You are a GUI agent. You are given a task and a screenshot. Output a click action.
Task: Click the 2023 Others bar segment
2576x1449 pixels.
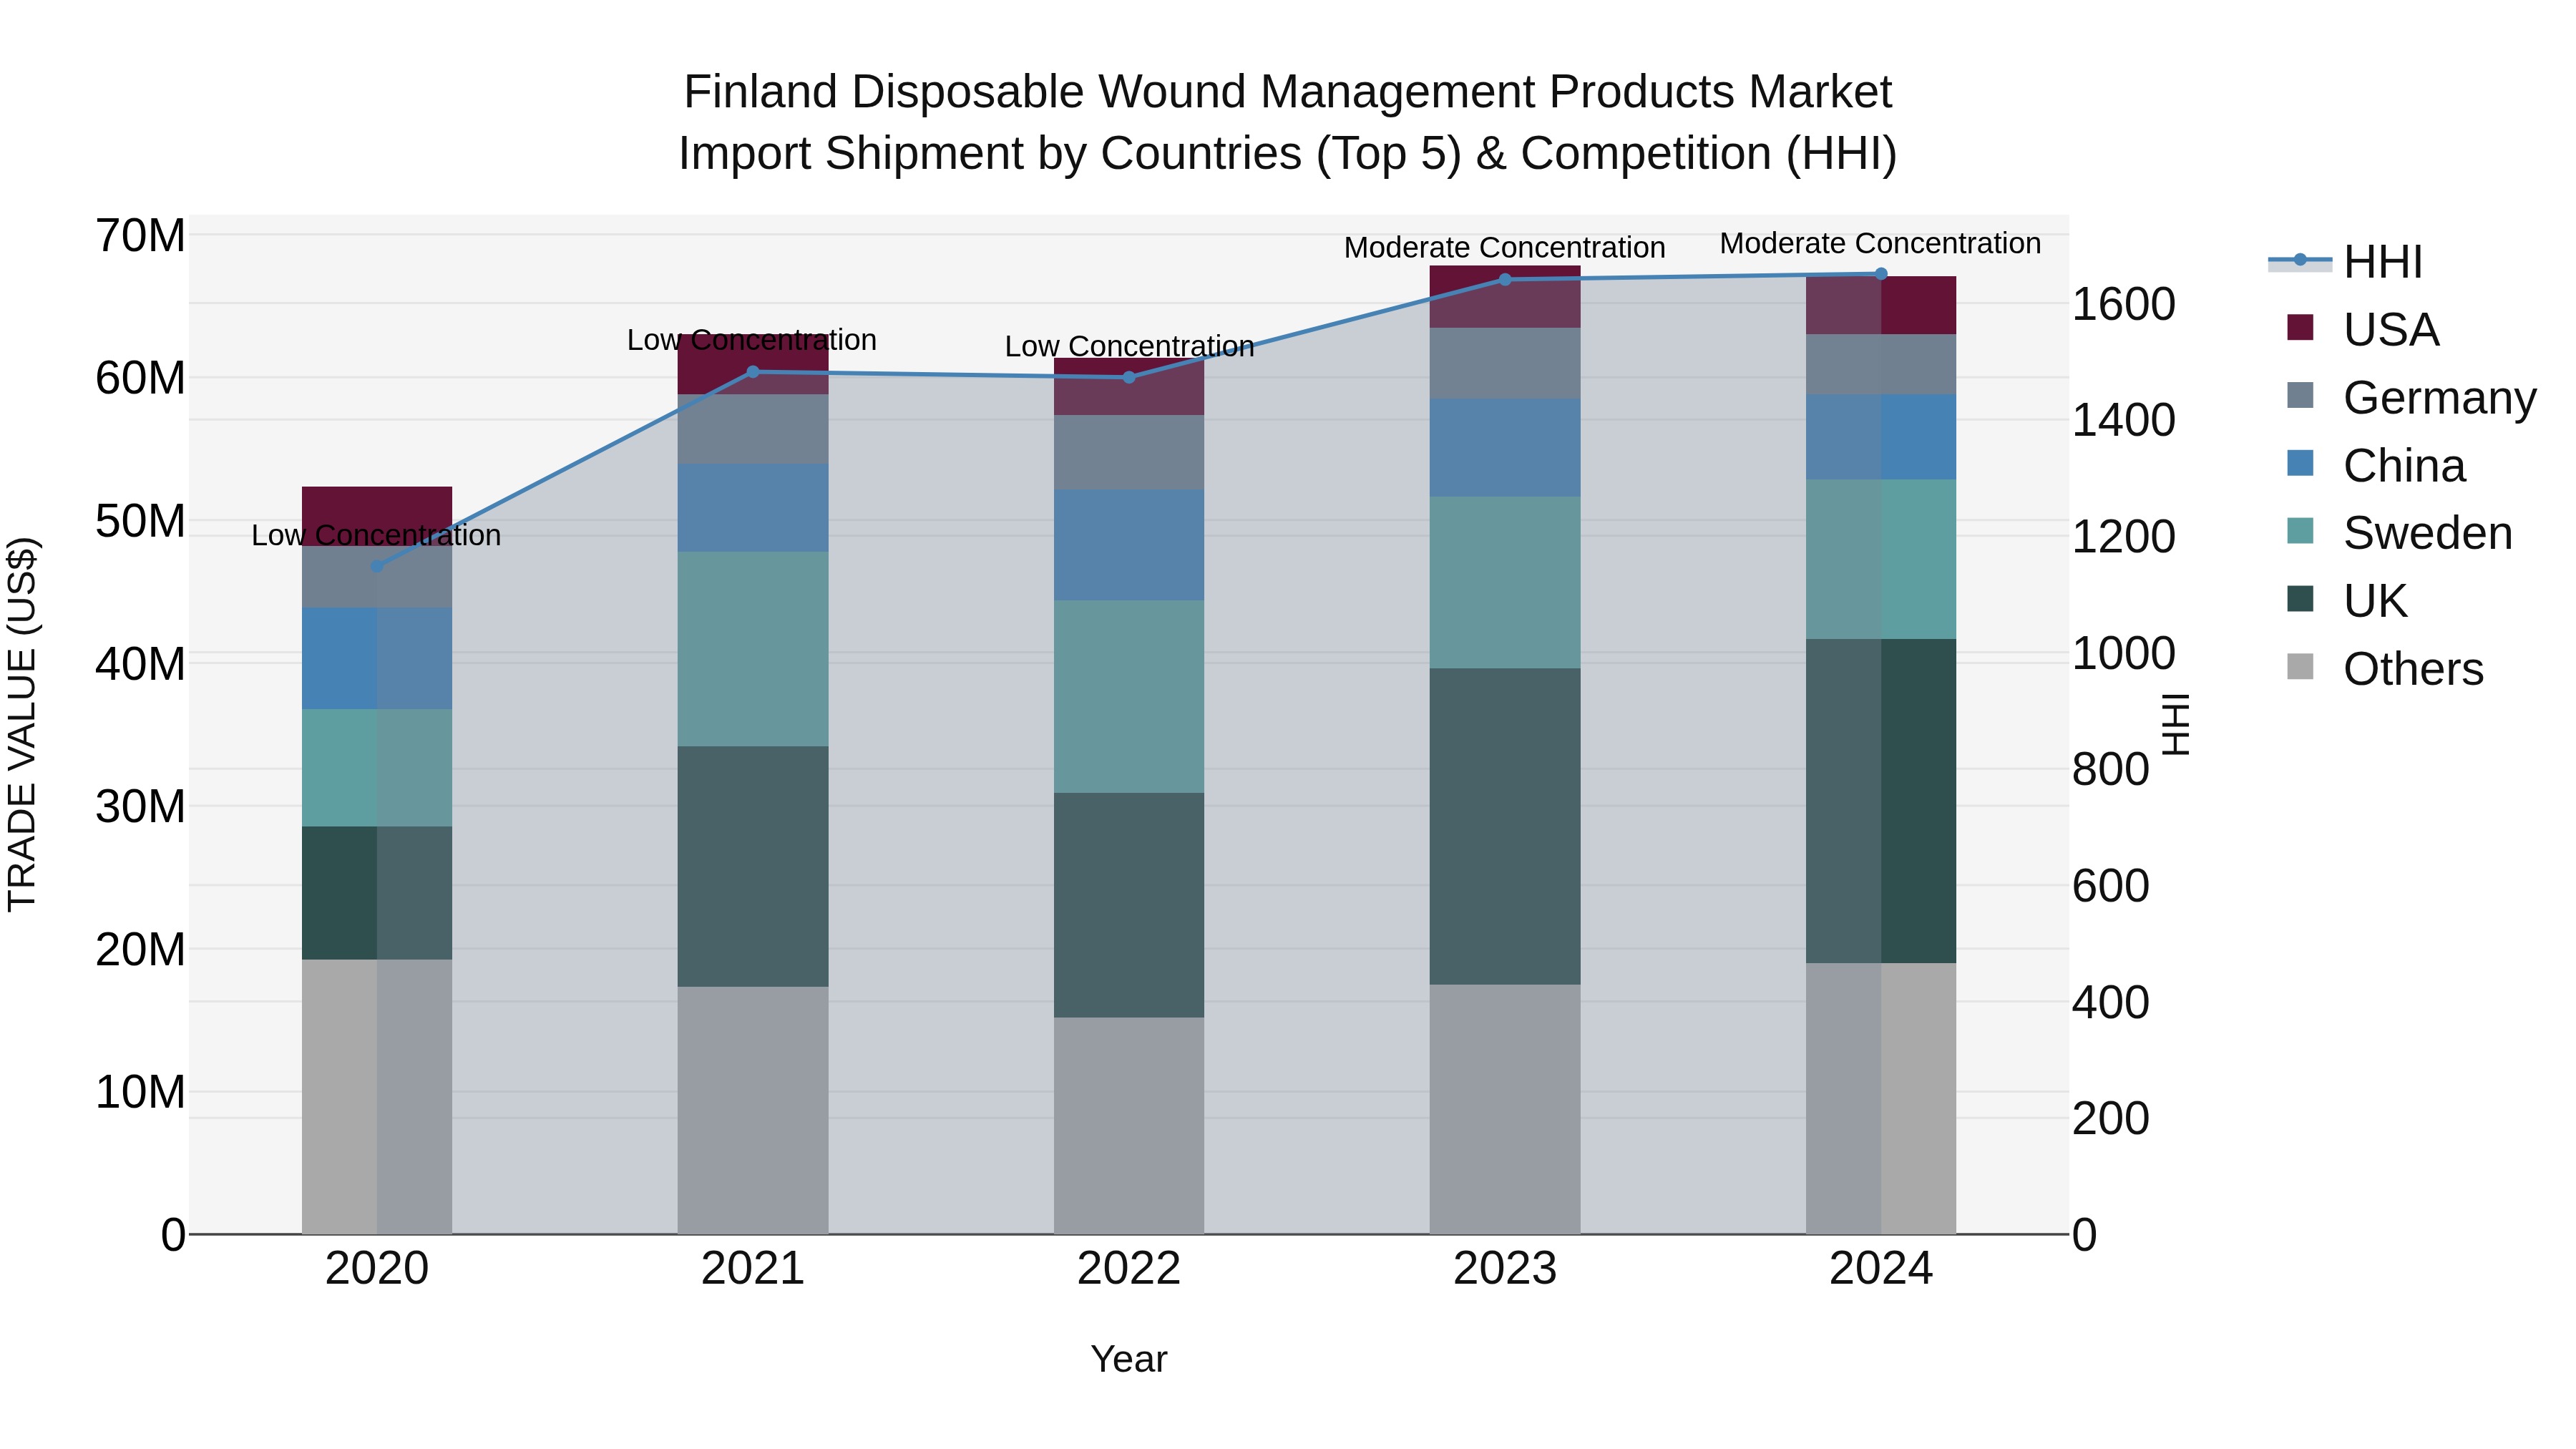tap(1505, 1109)
